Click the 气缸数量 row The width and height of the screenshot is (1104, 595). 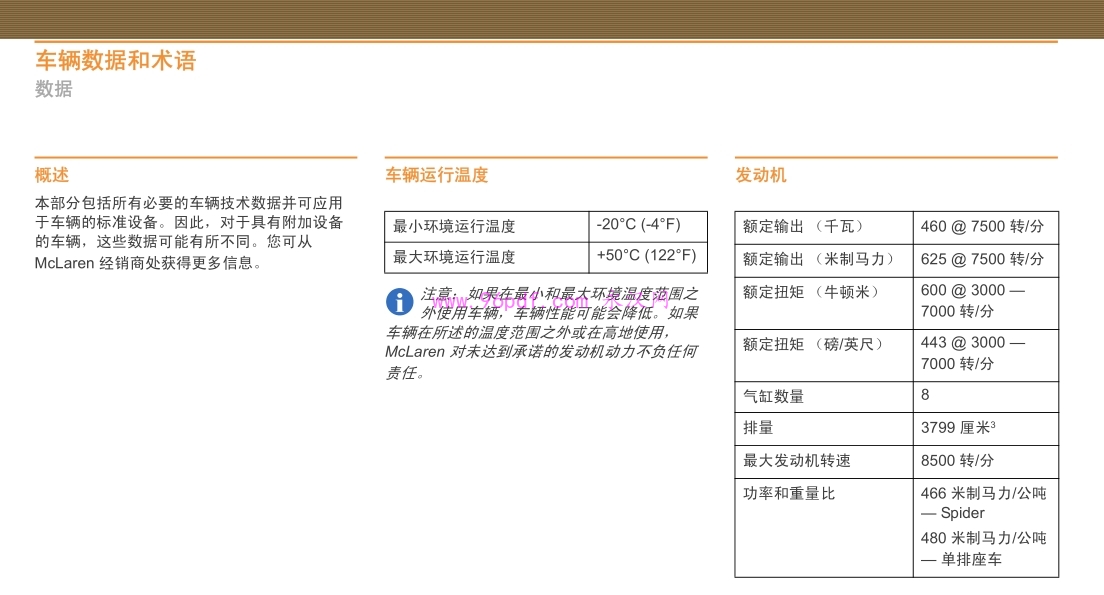point(777,395)
